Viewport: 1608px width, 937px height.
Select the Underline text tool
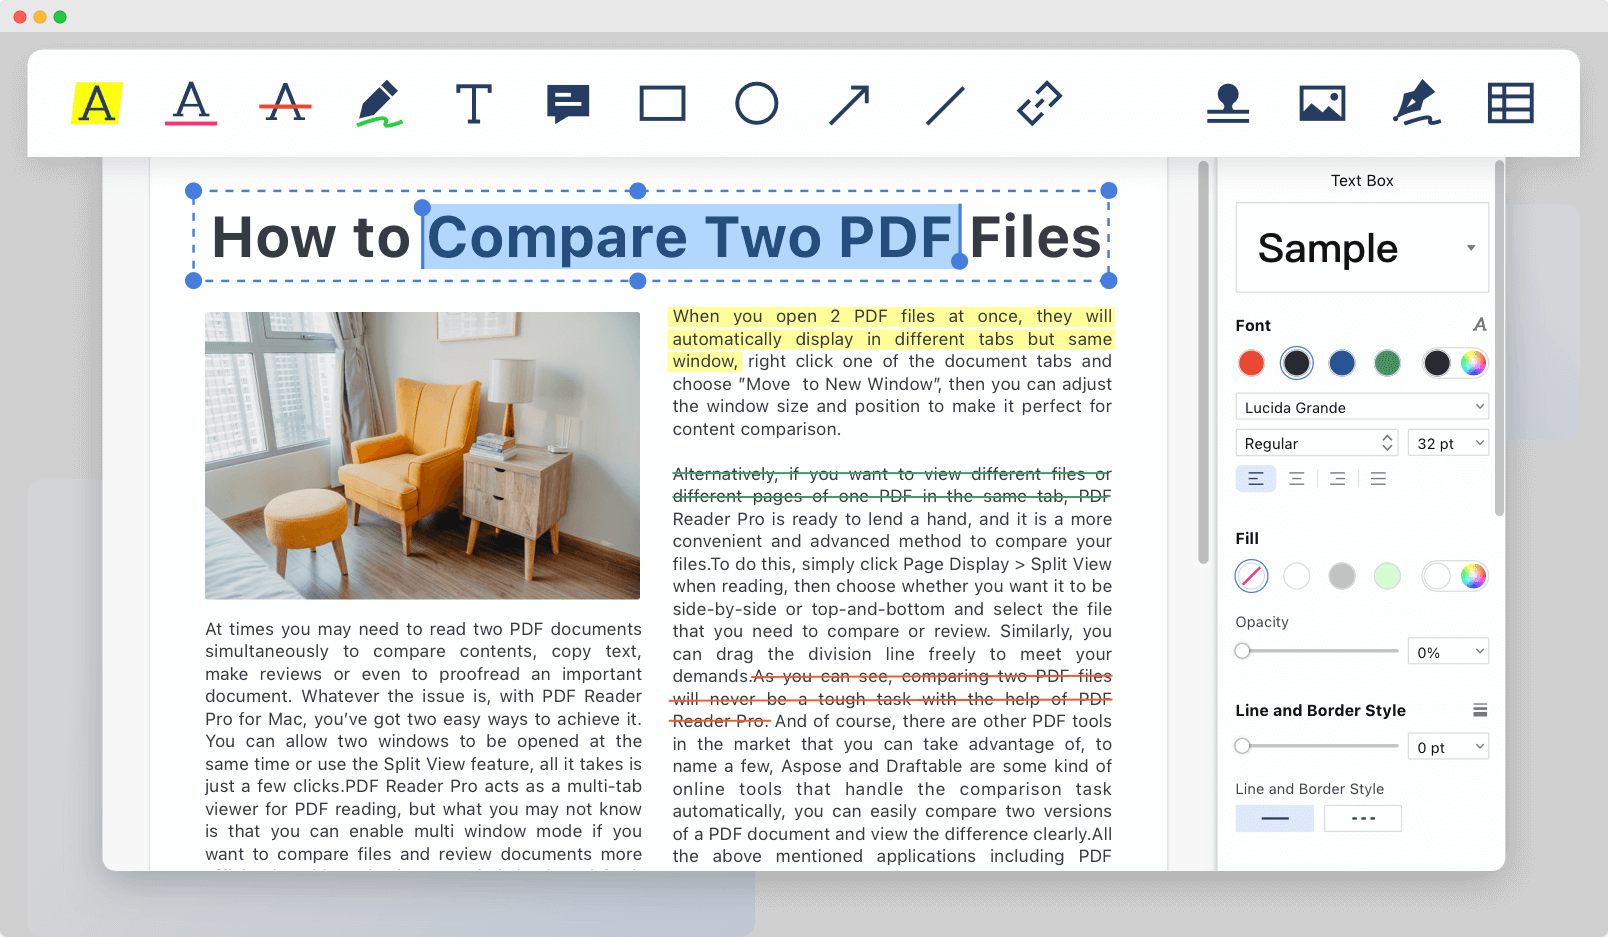(191, 103)
